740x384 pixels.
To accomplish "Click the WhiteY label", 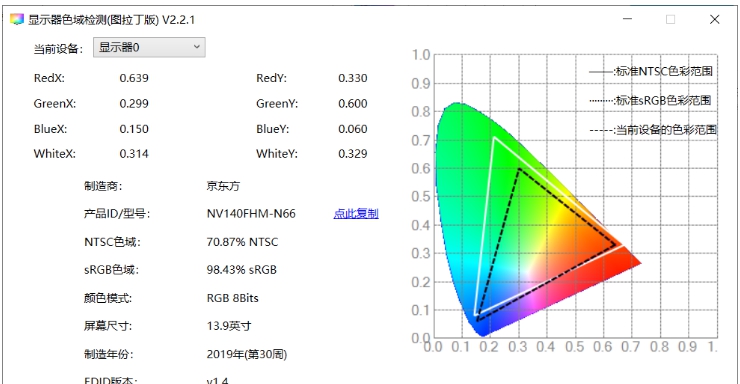I will [277, 154].
